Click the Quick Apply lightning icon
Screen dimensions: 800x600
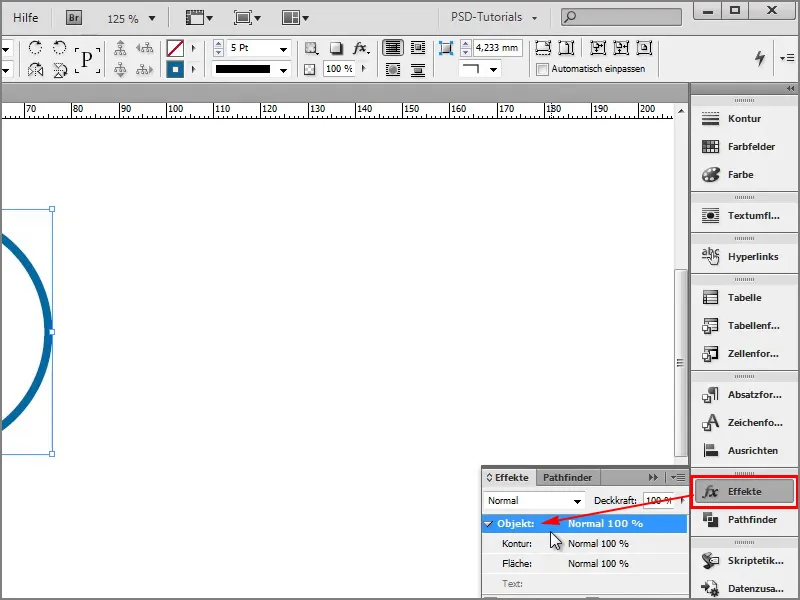[760, 58]
